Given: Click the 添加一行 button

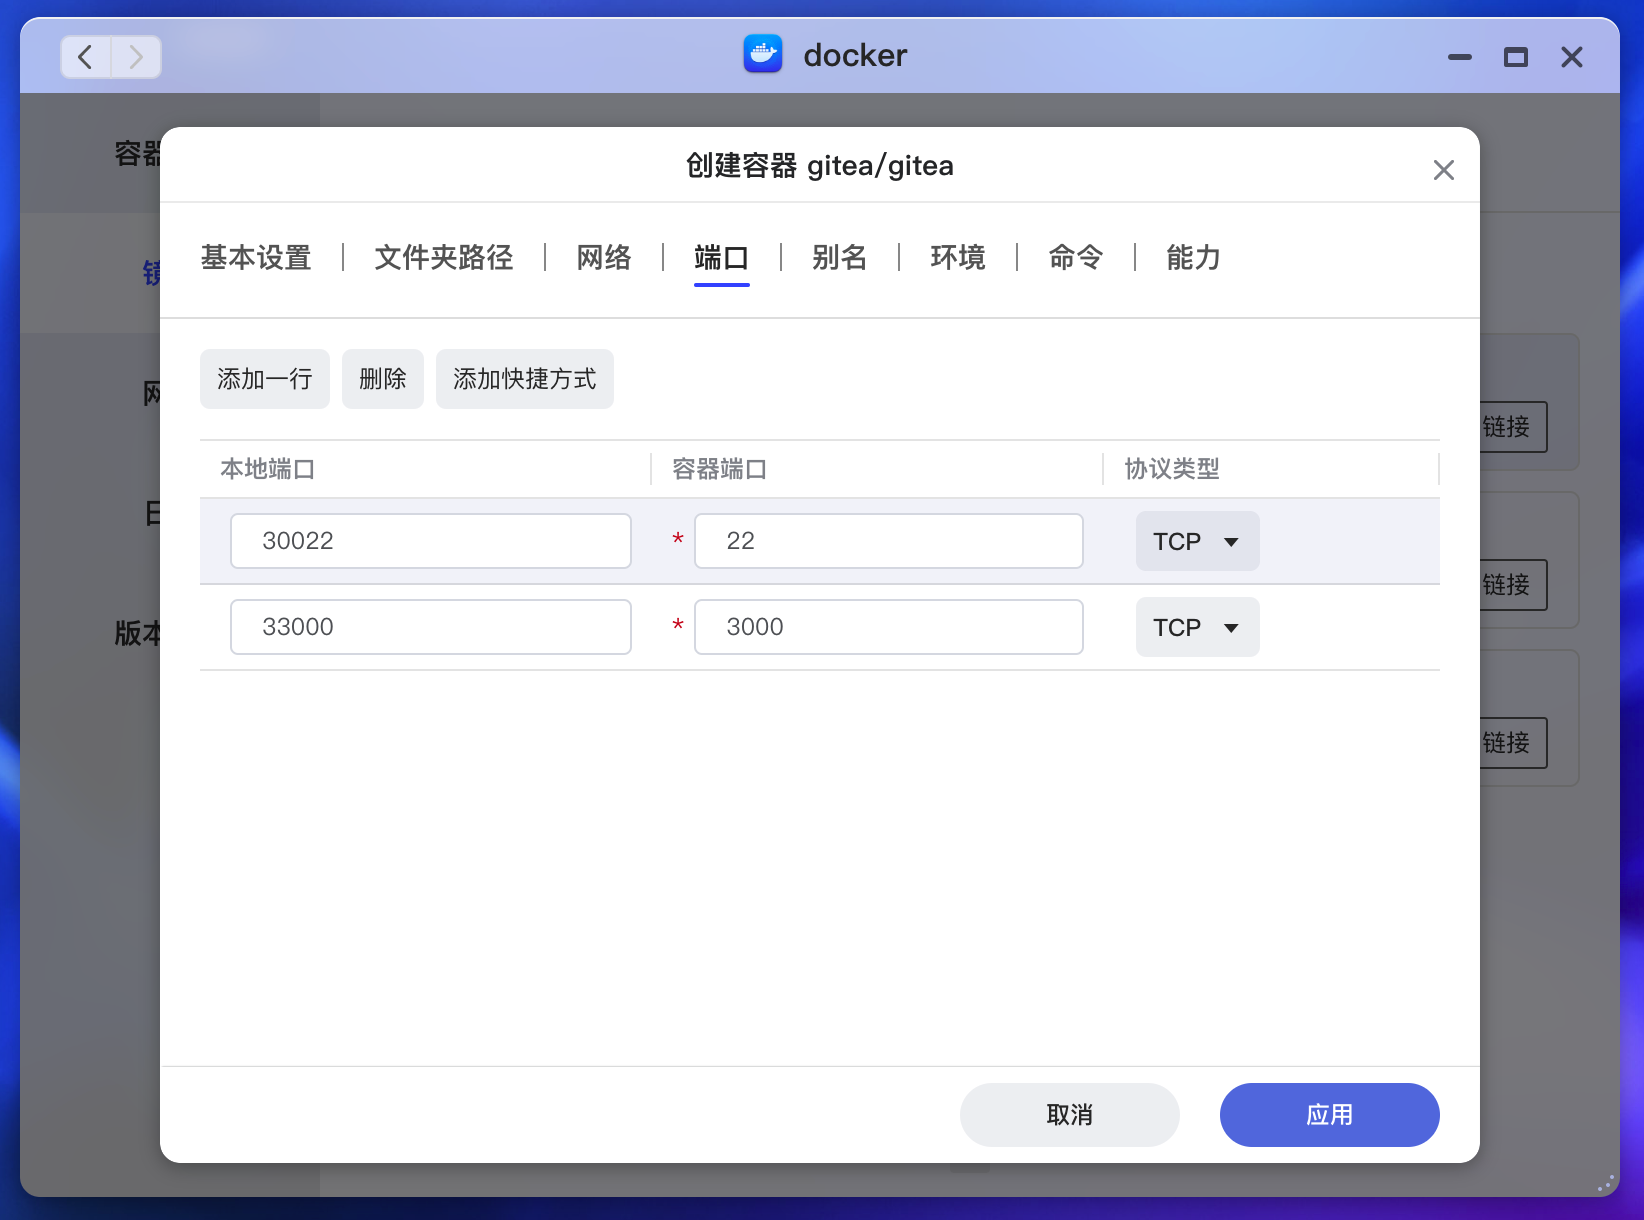Looking at the screenshot, I should click(265, 379).
